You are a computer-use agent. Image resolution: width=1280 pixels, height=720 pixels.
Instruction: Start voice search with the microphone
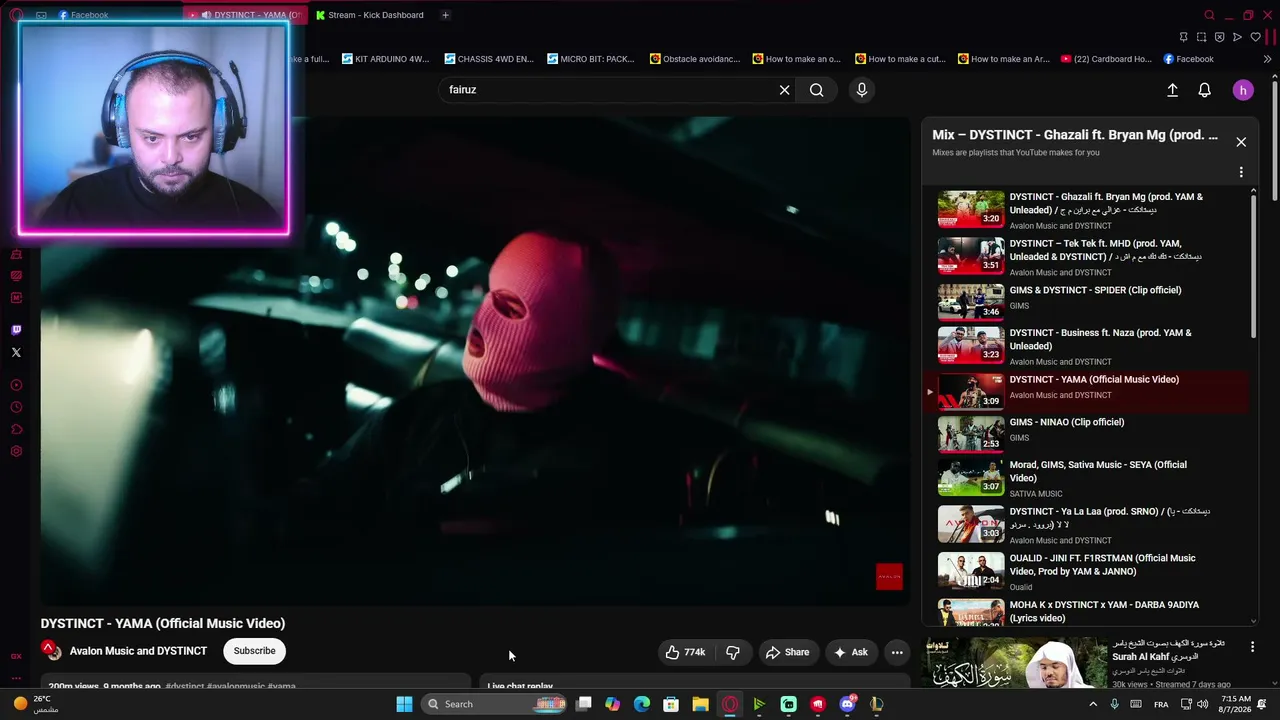(x=862, y=90)
